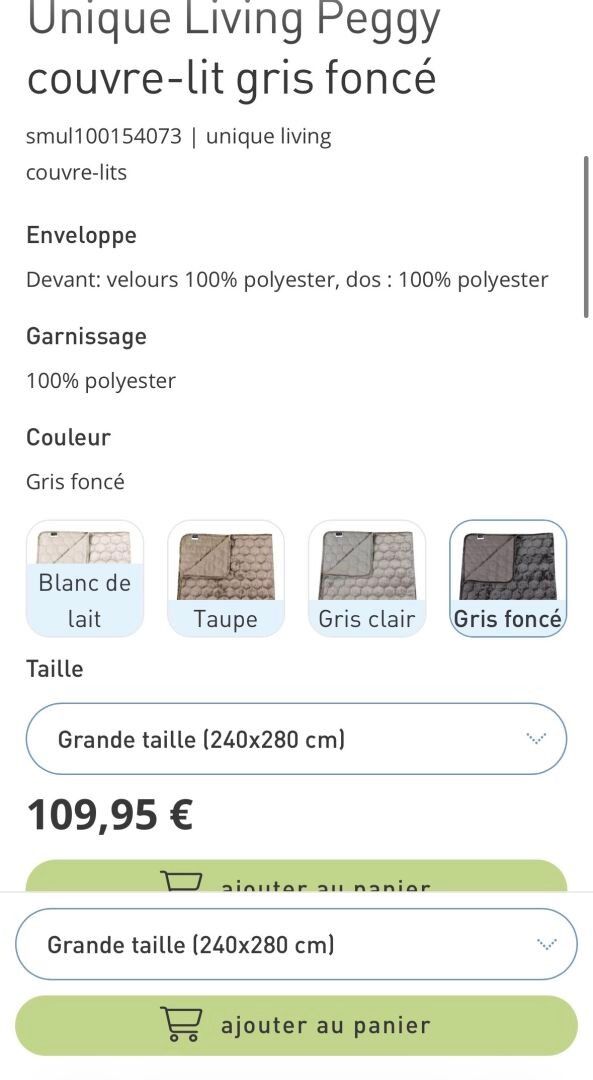This screenshot has height=1080, width=593.
Task: Click the chevron icon in the Taille dropdown
Action: coord(536,738)
